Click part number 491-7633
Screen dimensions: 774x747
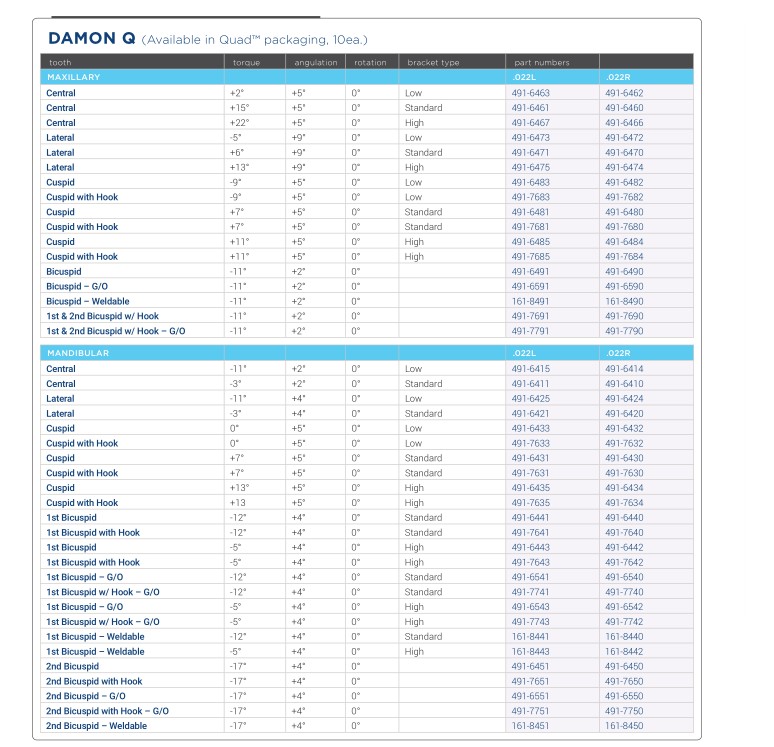(531, 443)
